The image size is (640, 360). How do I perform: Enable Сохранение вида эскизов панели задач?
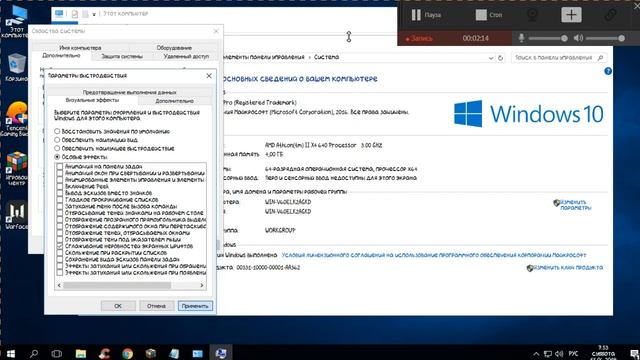[60, 259]
